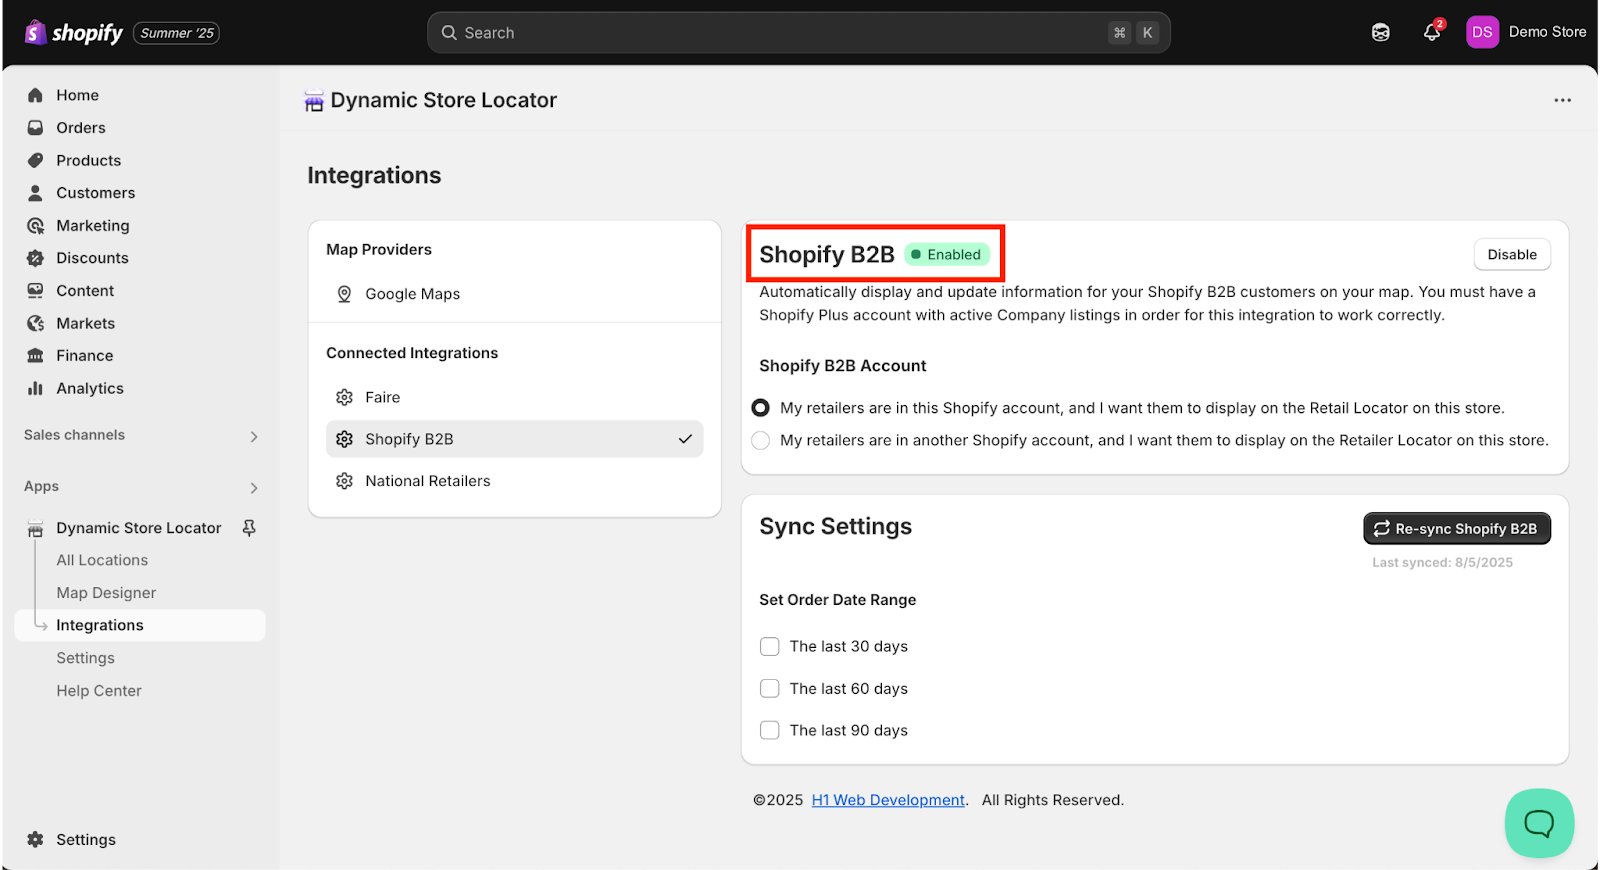Viewport: 1600px width, 870px height.
Task: Select Faire integration
Action: click(x=514, y=397)
